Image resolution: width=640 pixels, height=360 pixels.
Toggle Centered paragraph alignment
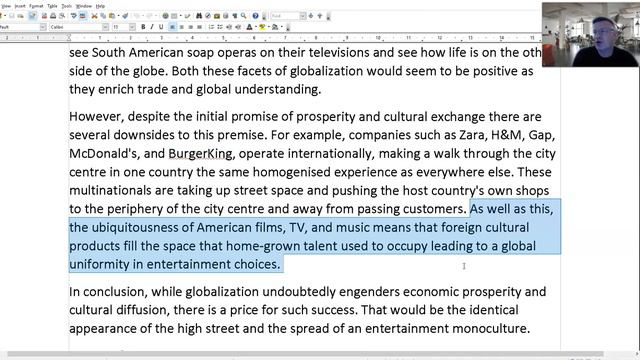182,27
